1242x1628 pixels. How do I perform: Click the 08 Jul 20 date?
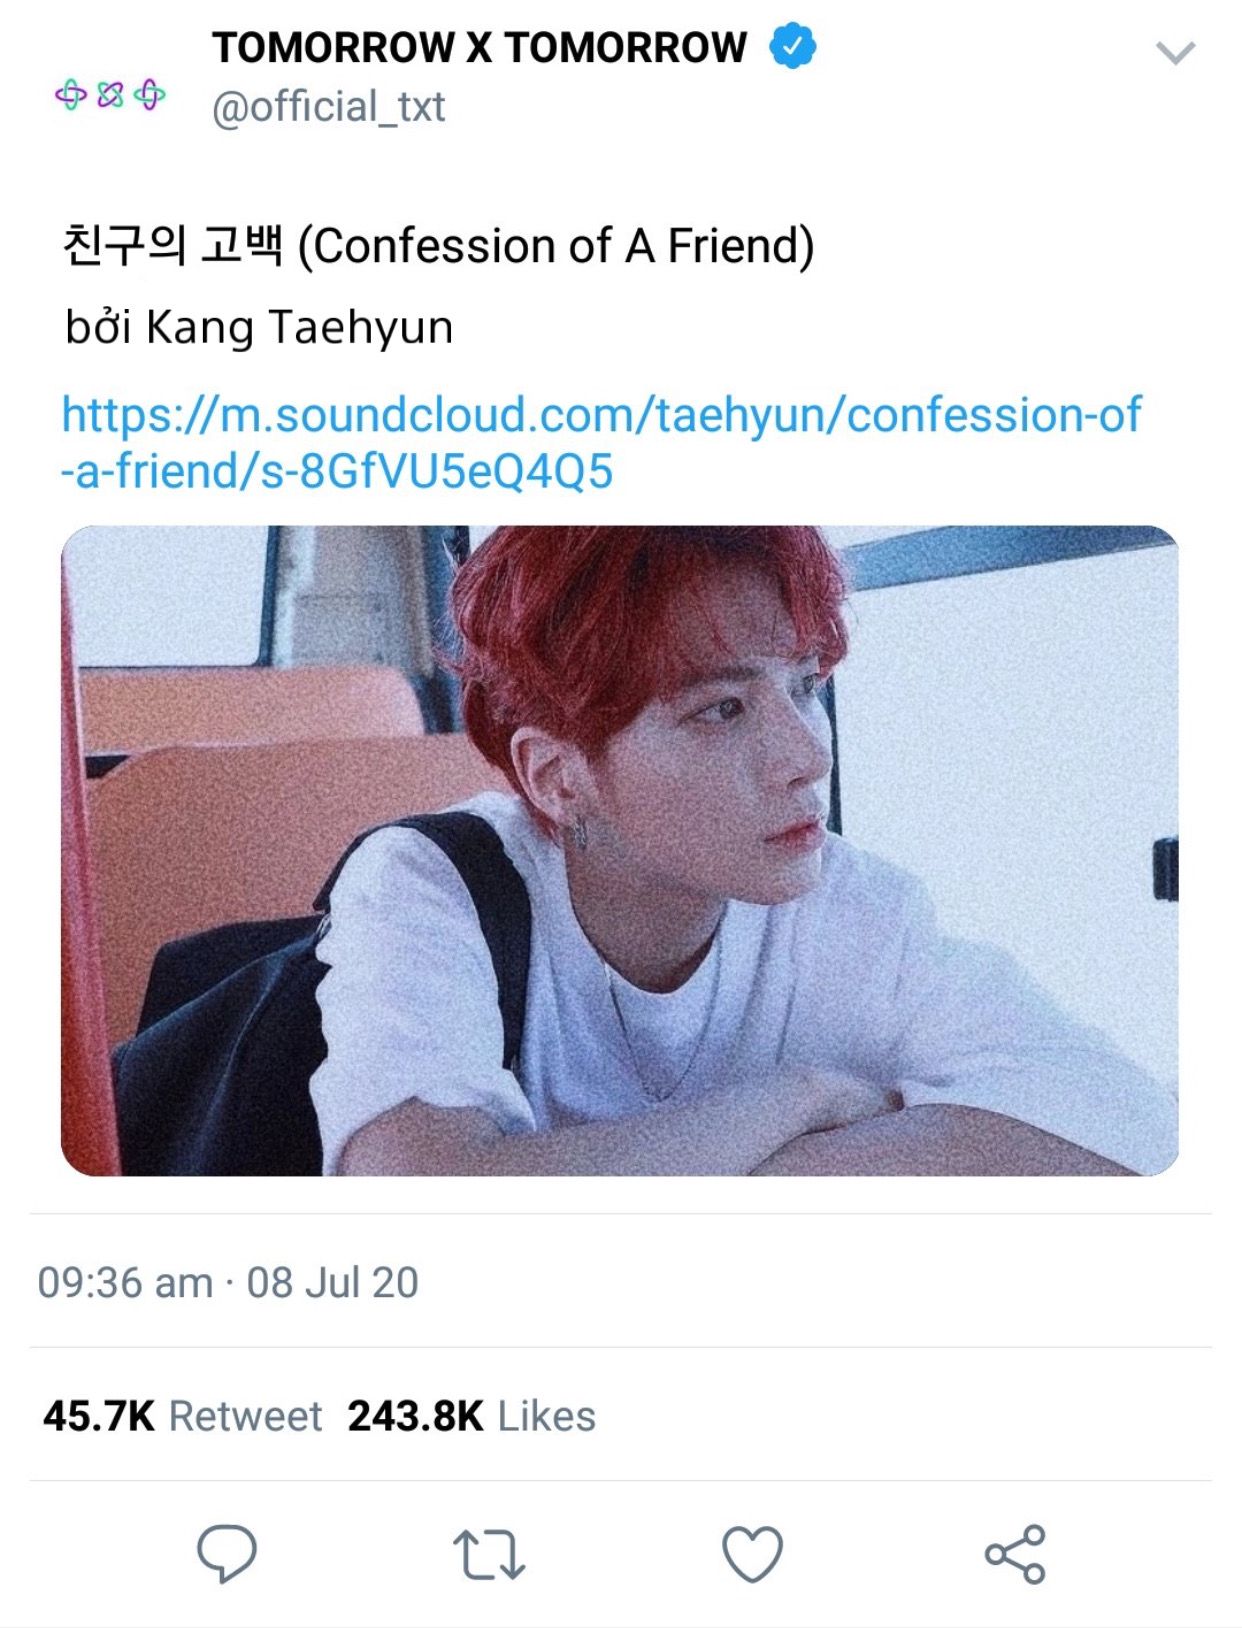point(332,1282)
